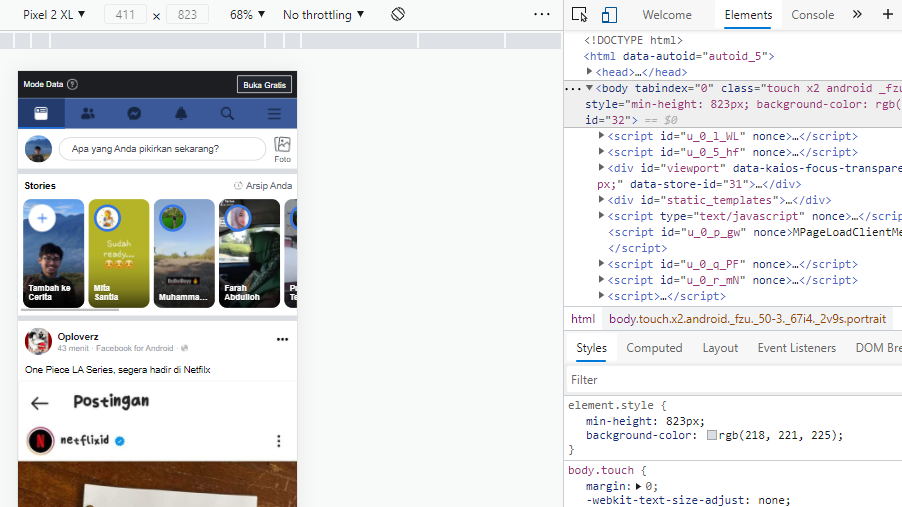Open the Layout pane tab
Screen dimensions: 902x507
720,348
